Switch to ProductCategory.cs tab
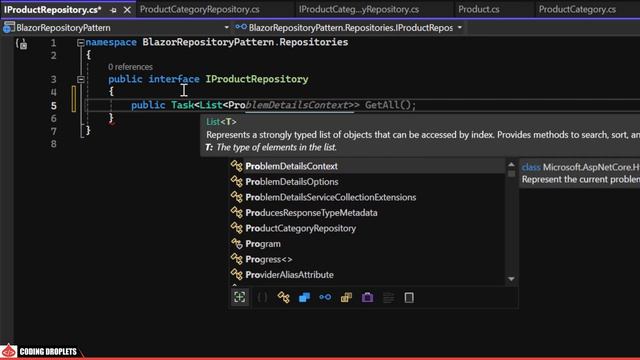The width and height of the screenshot is (640, 360). coord(577,9)
